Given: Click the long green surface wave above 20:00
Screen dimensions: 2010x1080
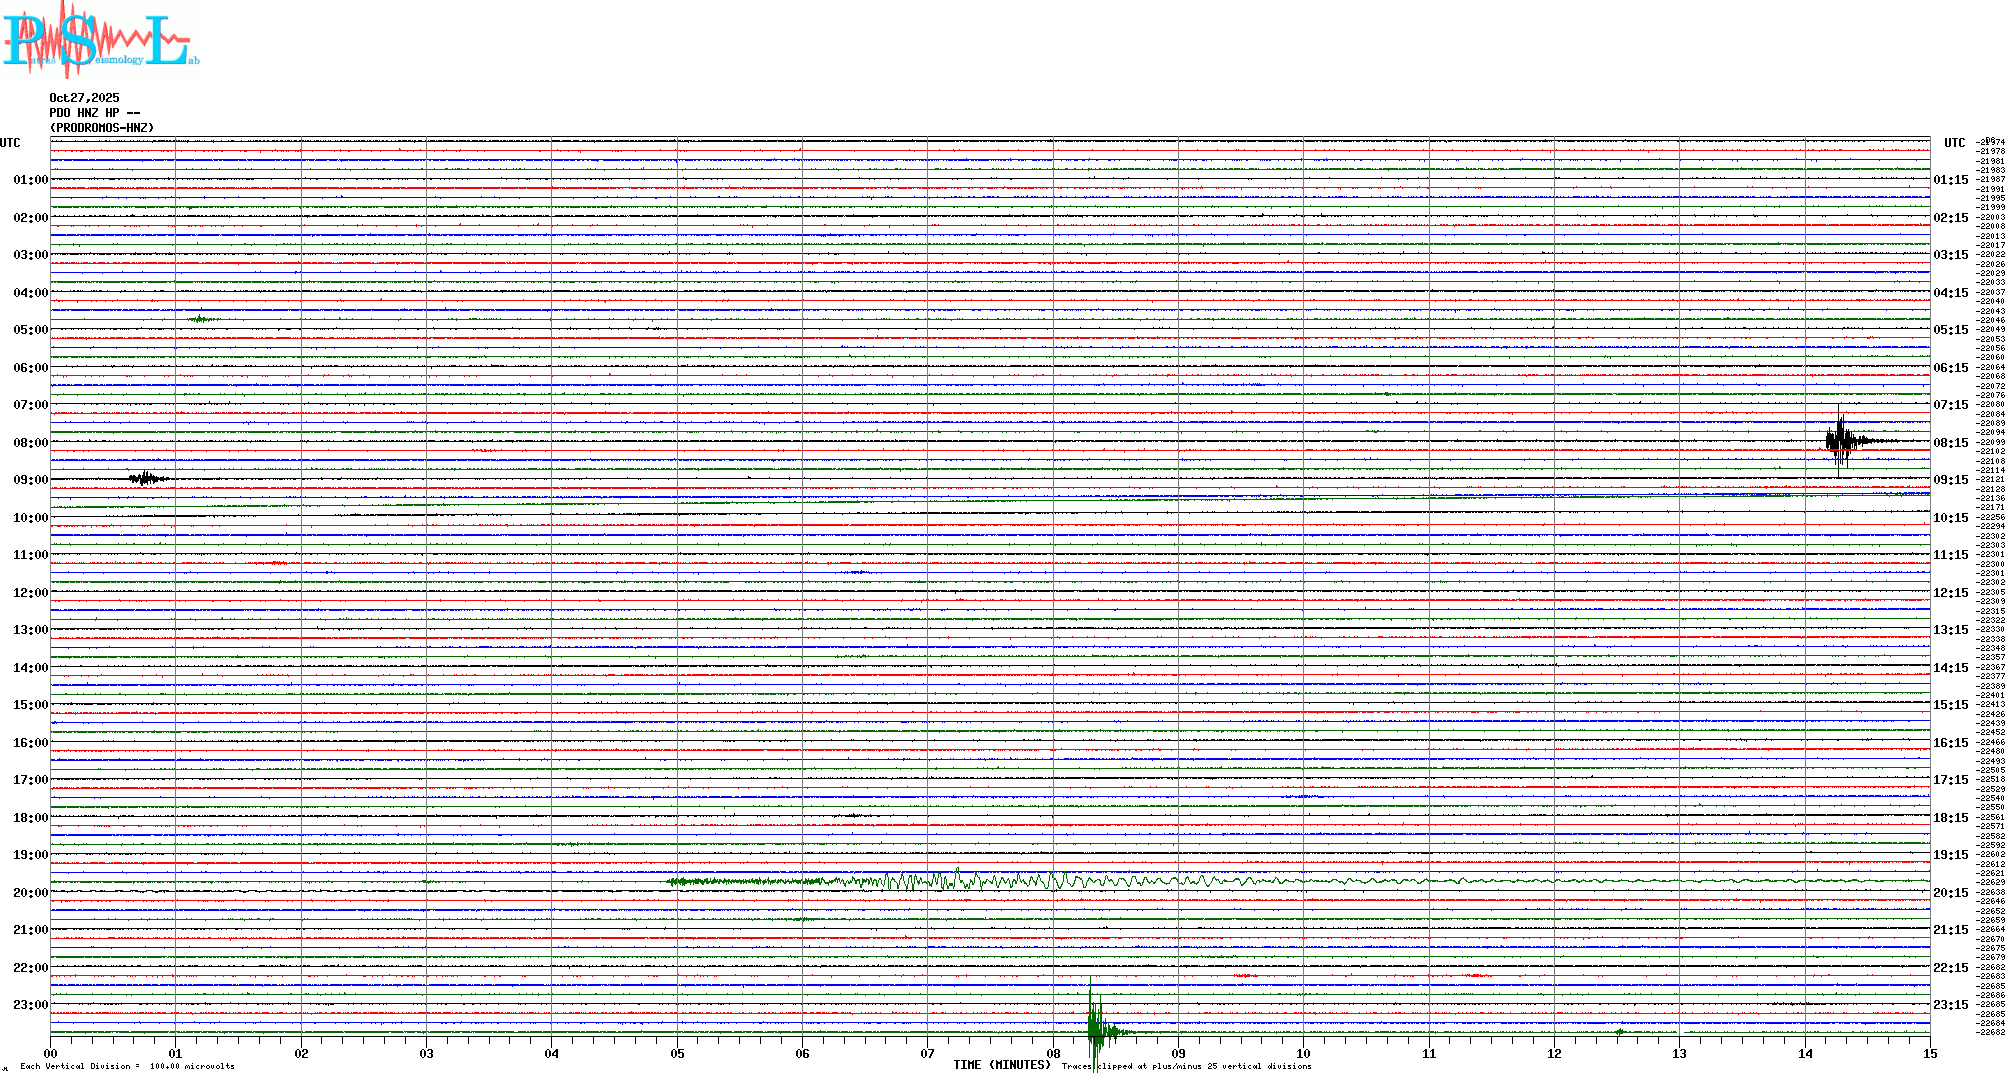Looking at the screenshot, I should (1000, 881).
